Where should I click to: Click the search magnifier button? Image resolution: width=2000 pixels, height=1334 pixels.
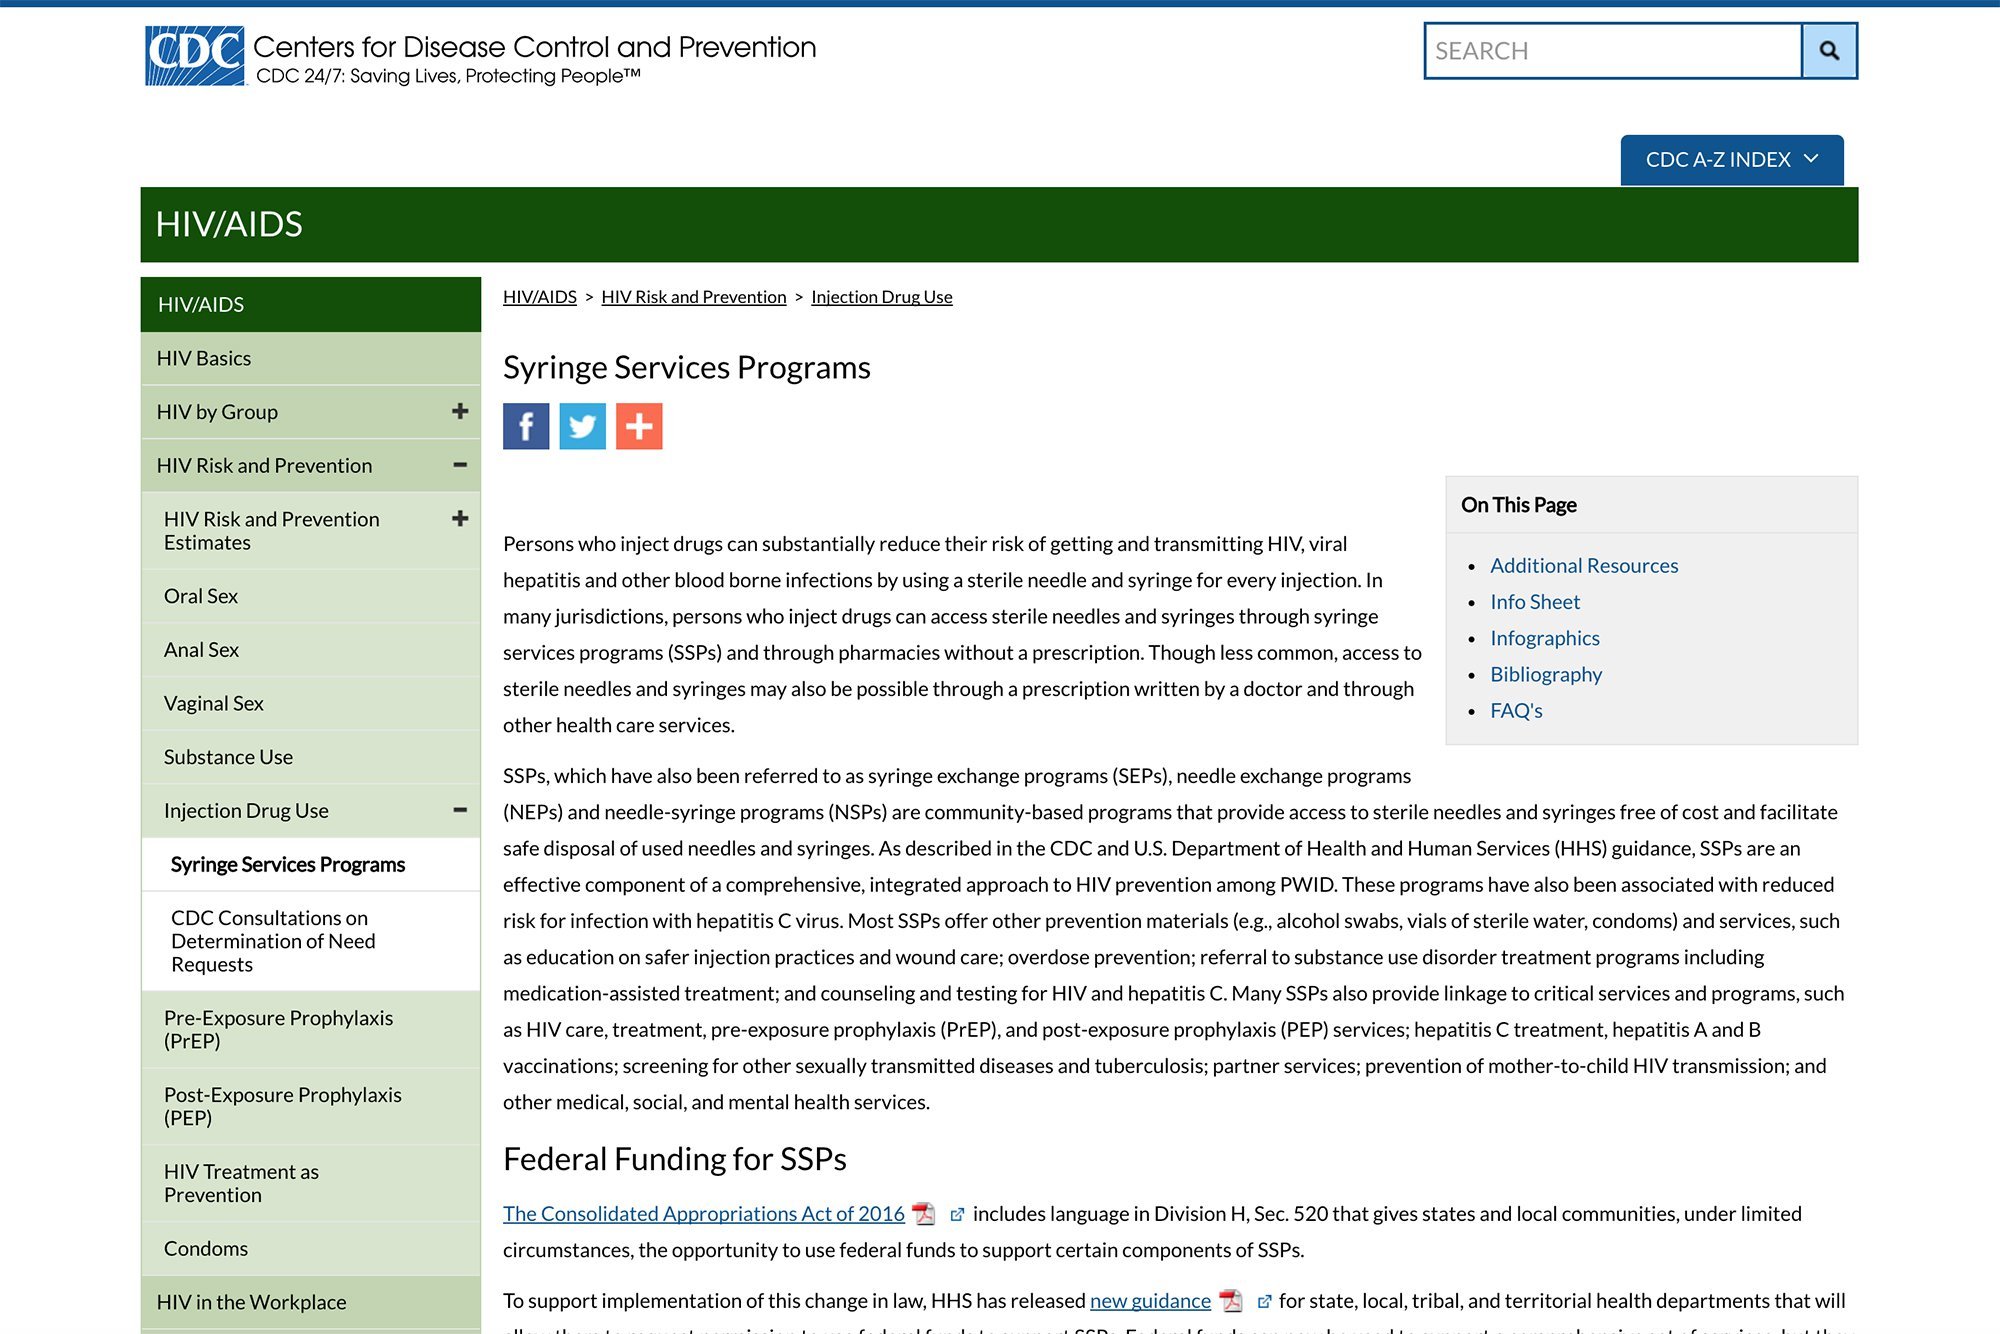pyautogui.click(x=1829, y=51)
